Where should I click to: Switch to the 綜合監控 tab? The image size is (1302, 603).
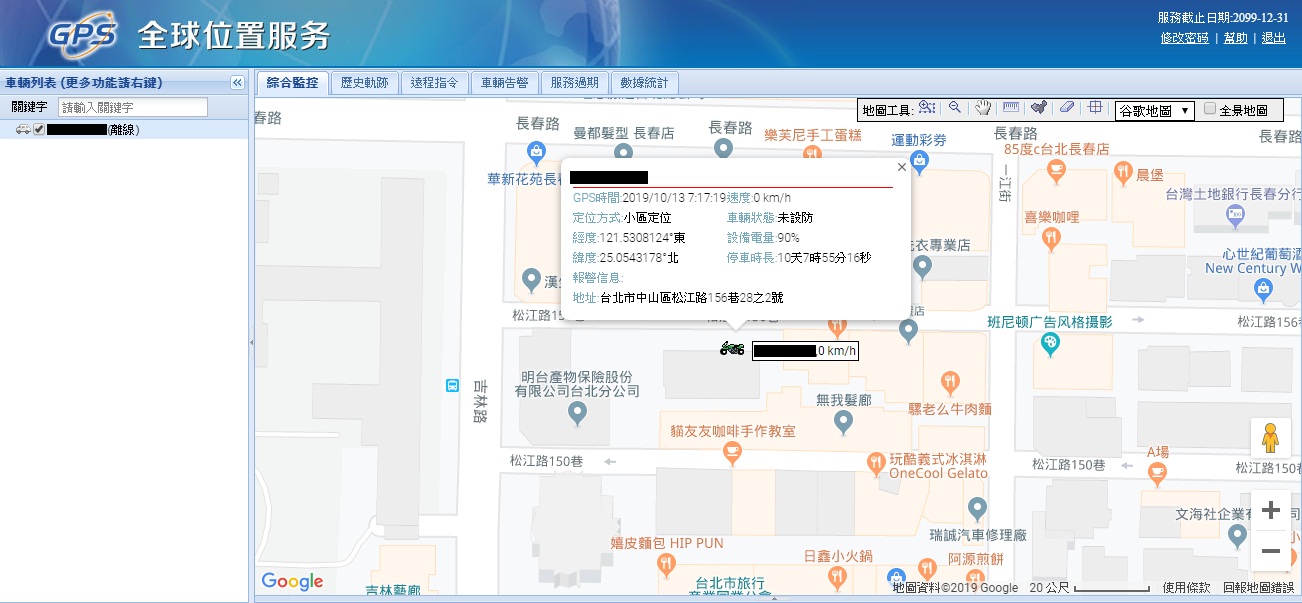tap(292, 83)
